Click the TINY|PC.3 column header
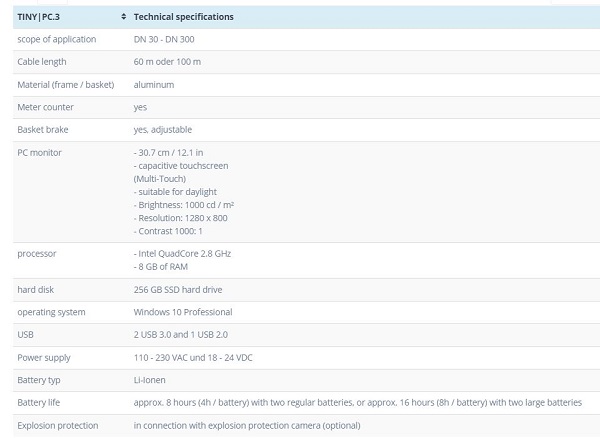 point(40,17)
